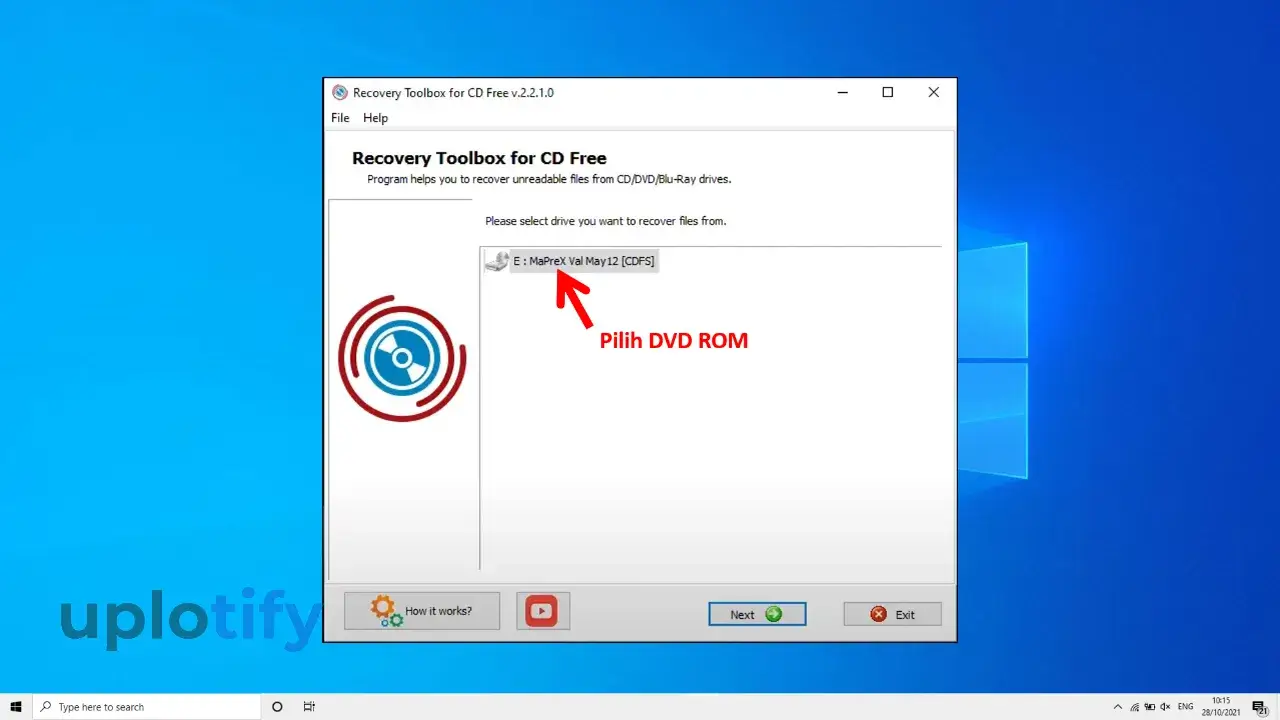Open the notification center icon

[x=1260, y=707]
